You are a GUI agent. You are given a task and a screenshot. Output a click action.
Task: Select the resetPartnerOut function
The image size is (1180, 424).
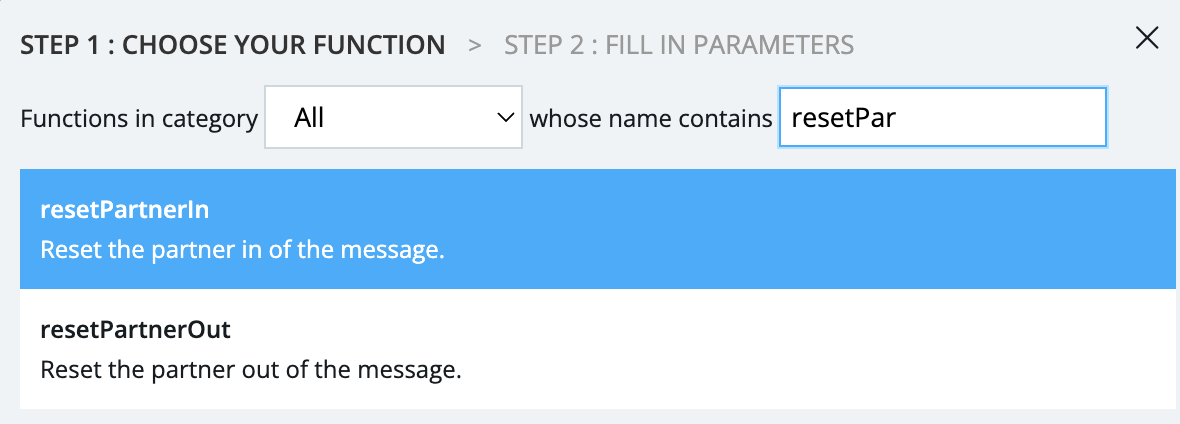coord(597,349)
